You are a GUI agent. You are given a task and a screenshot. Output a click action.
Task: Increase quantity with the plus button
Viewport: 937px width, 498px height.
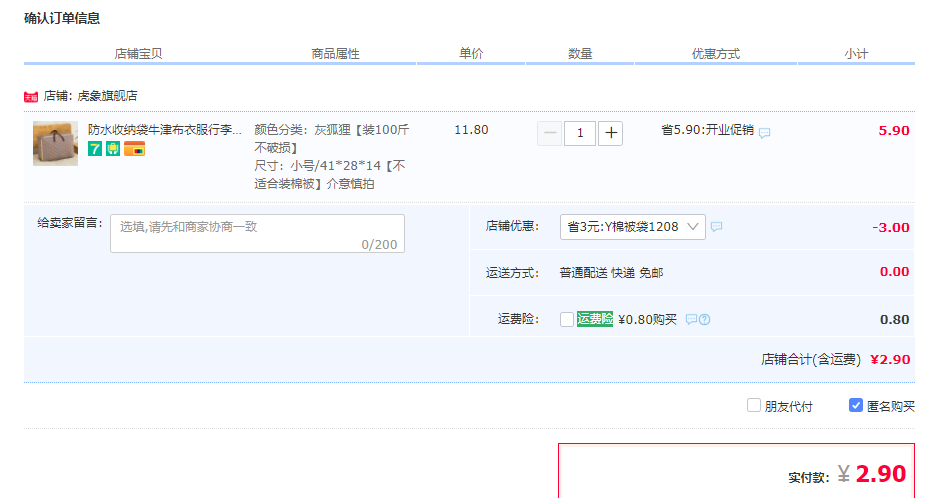[610, 133]
